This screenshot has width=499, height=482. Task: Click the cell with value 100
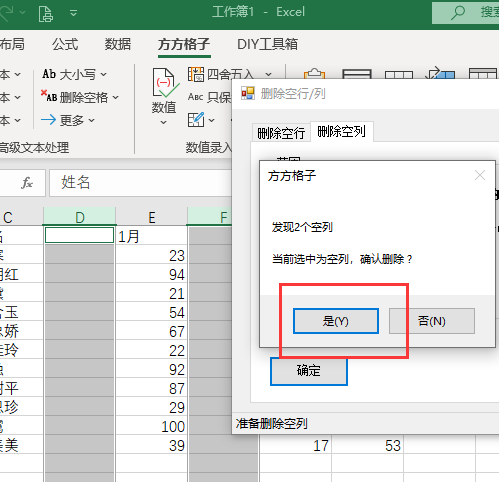coord(151,426)
